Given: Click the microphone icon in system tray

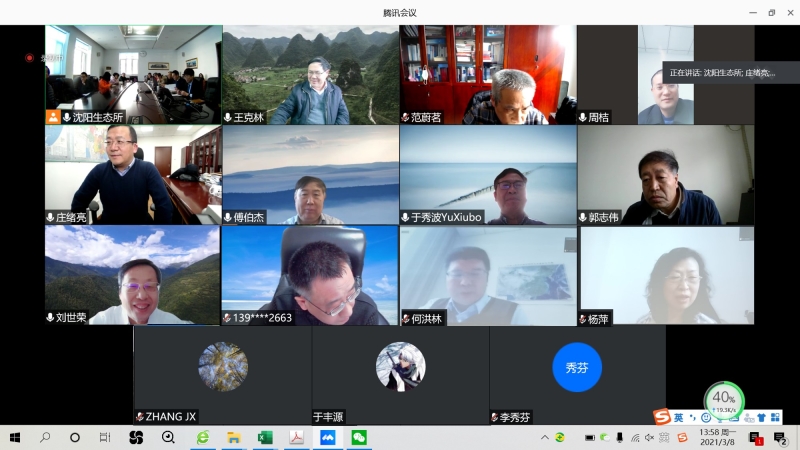Looking at the screenshot, I should pos(620,438).
